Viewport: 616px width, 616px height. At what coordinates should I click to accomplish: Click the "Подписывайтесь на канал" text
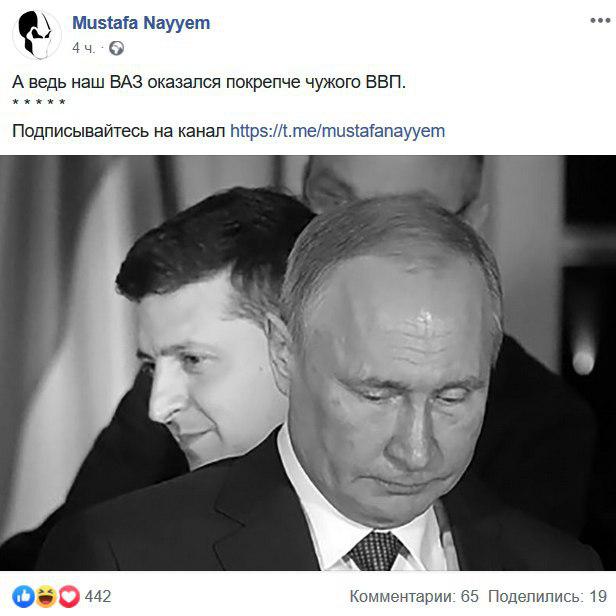pyautogui.click(x=119, y=131)
